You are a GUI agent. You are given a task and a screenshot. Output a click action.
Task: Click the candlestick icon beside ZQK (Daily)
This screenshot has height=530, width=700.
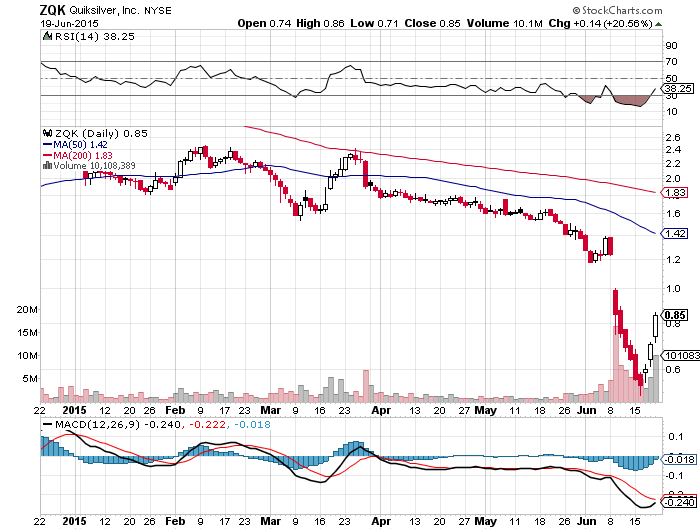click(47, 133)
